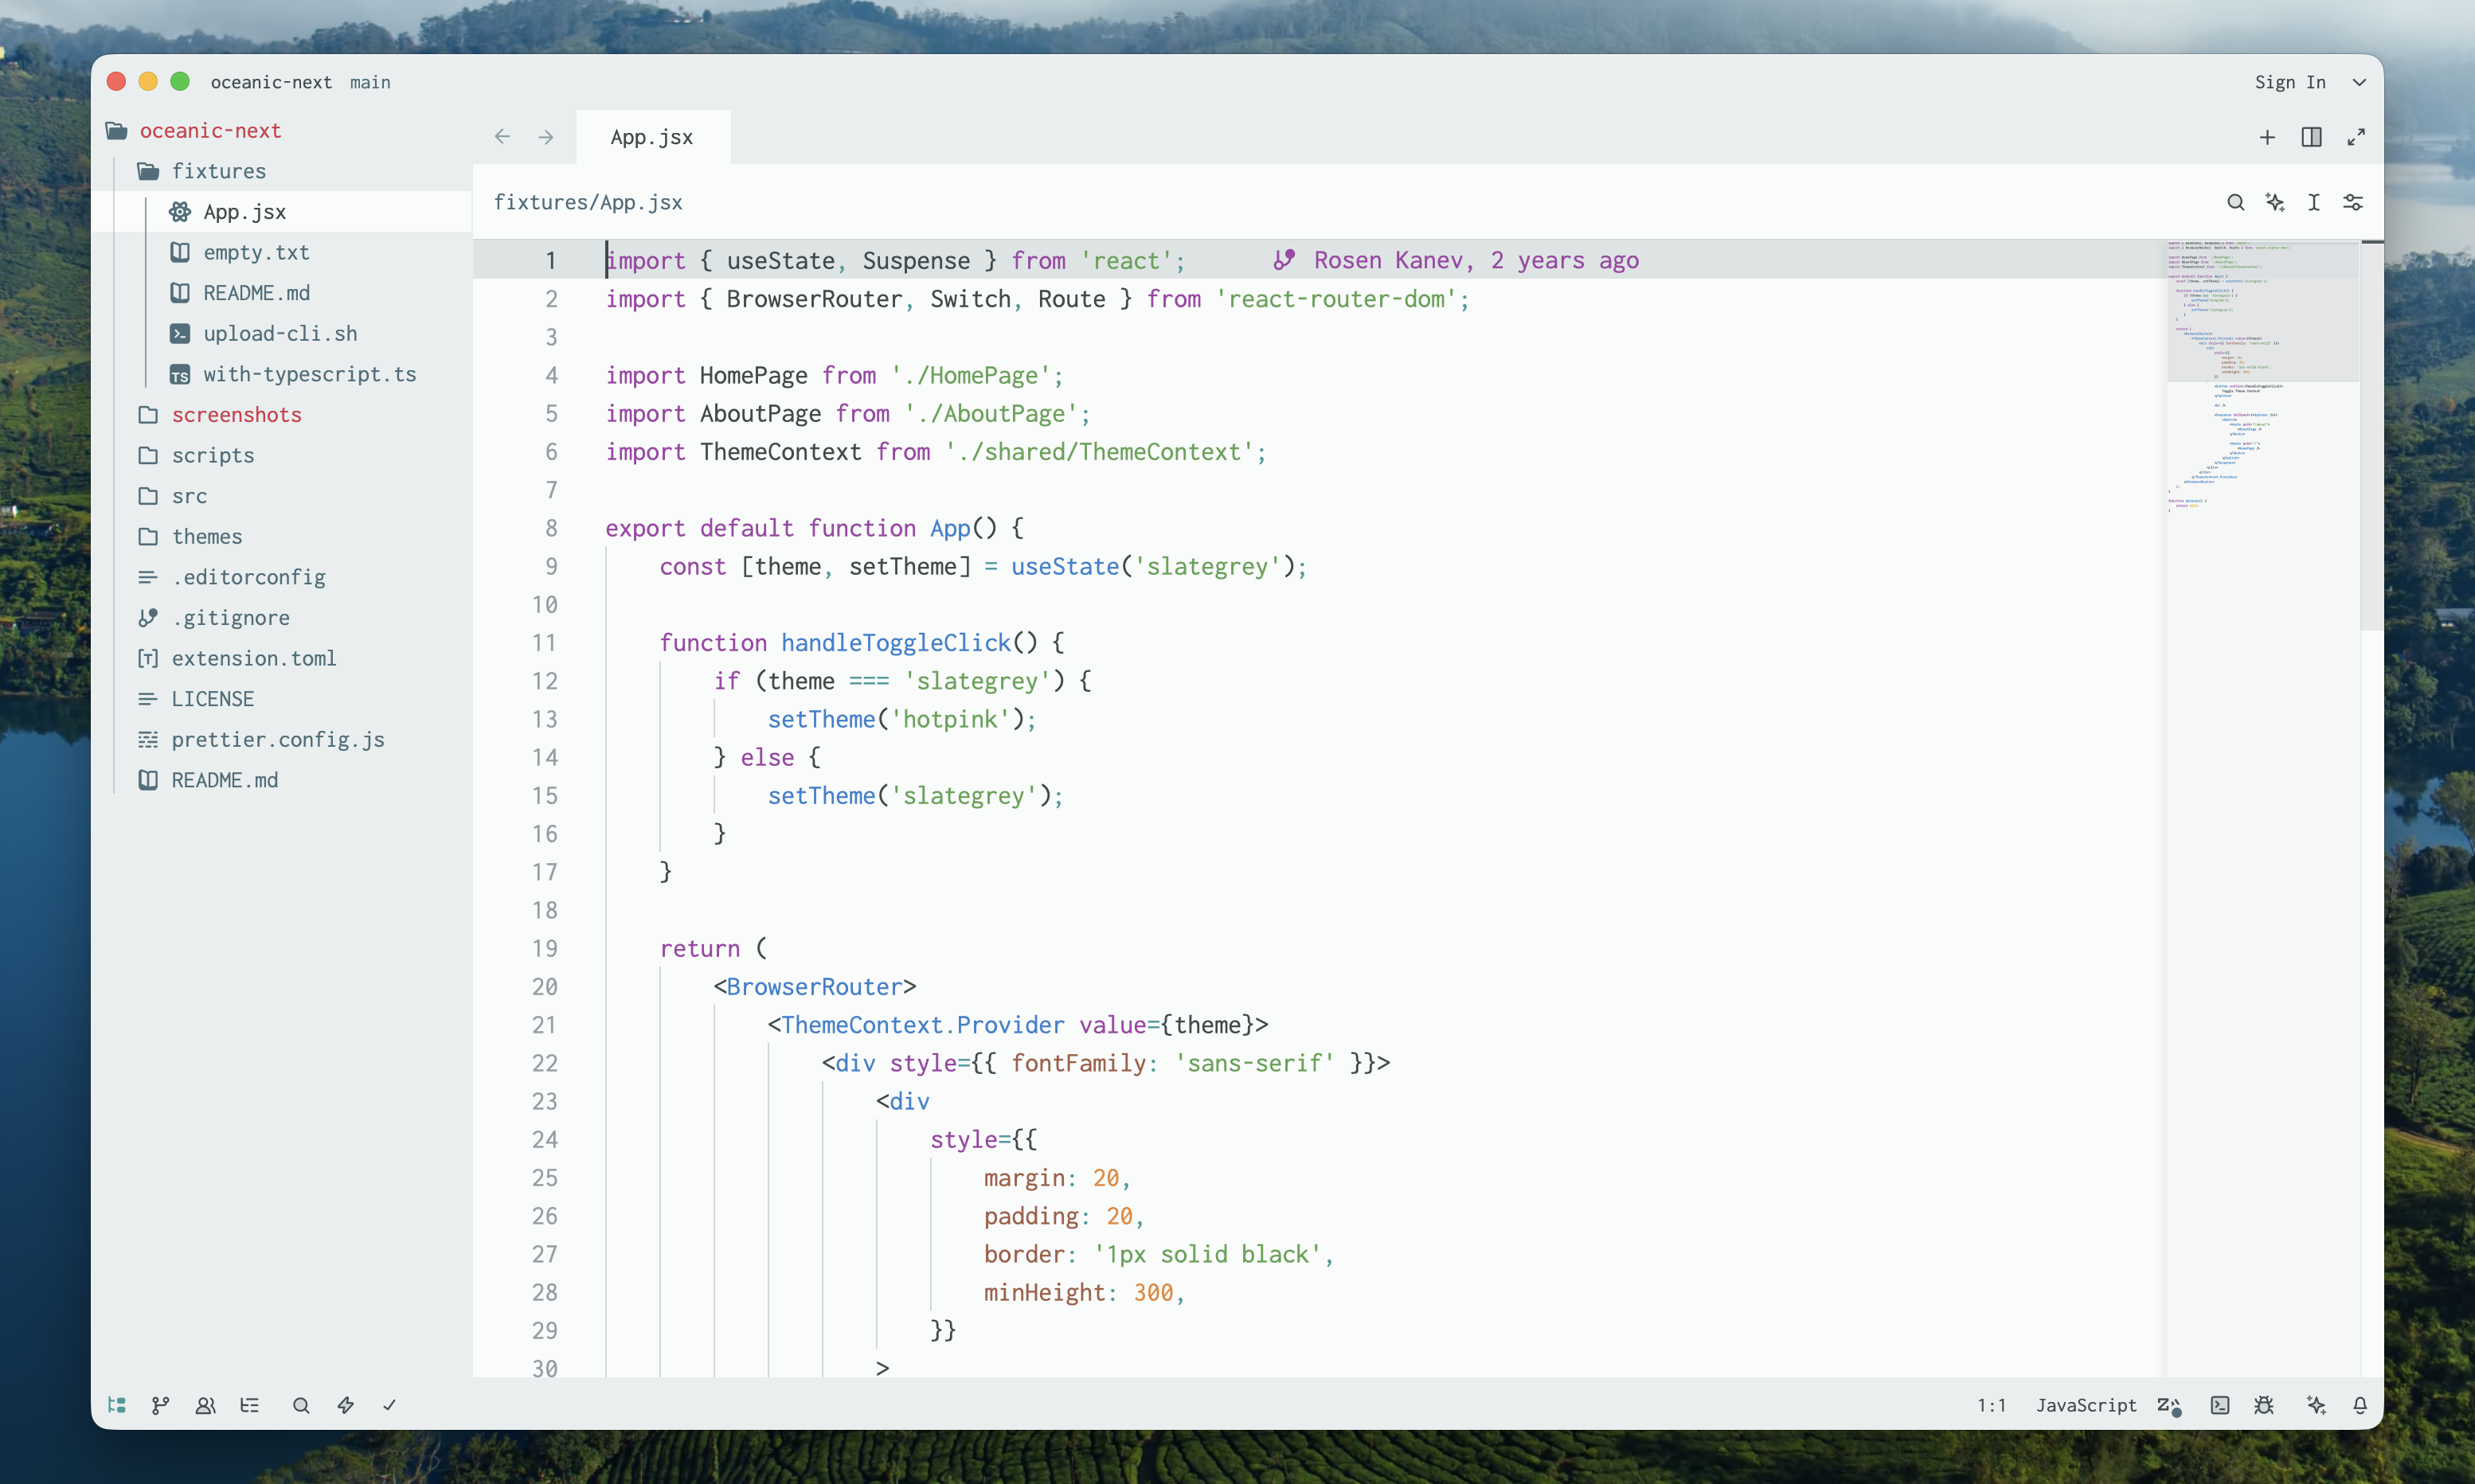Image resolution: width=2475 pixels, height=1484 pixels.
Task: Go back with the left arrow
Action: point(502,137)
